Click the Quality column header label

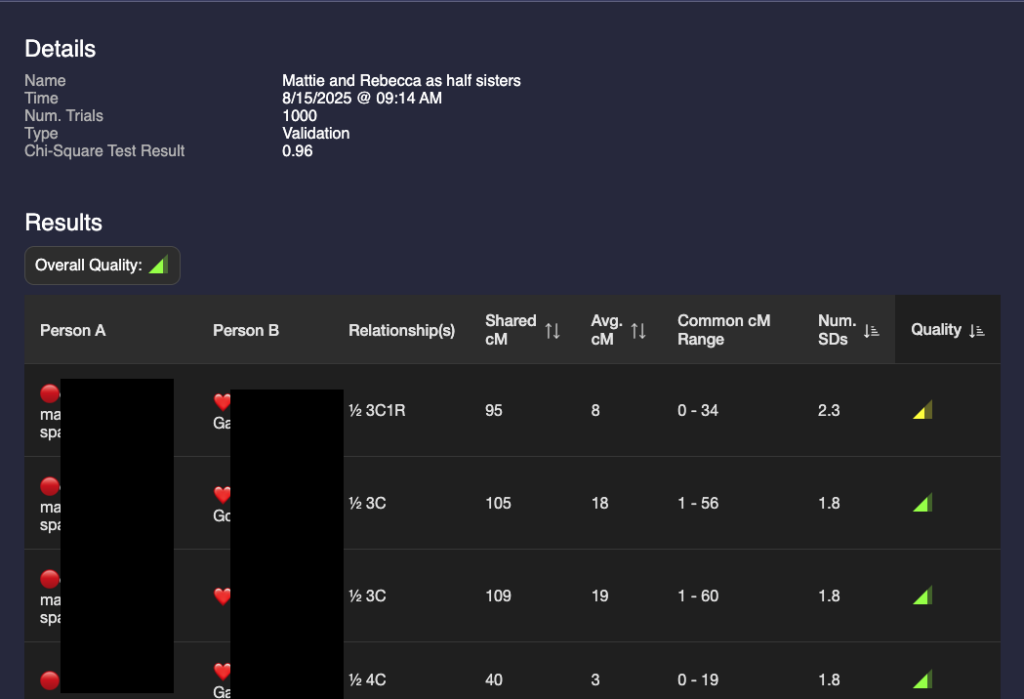pyautogui.click(x=936, y=330)
